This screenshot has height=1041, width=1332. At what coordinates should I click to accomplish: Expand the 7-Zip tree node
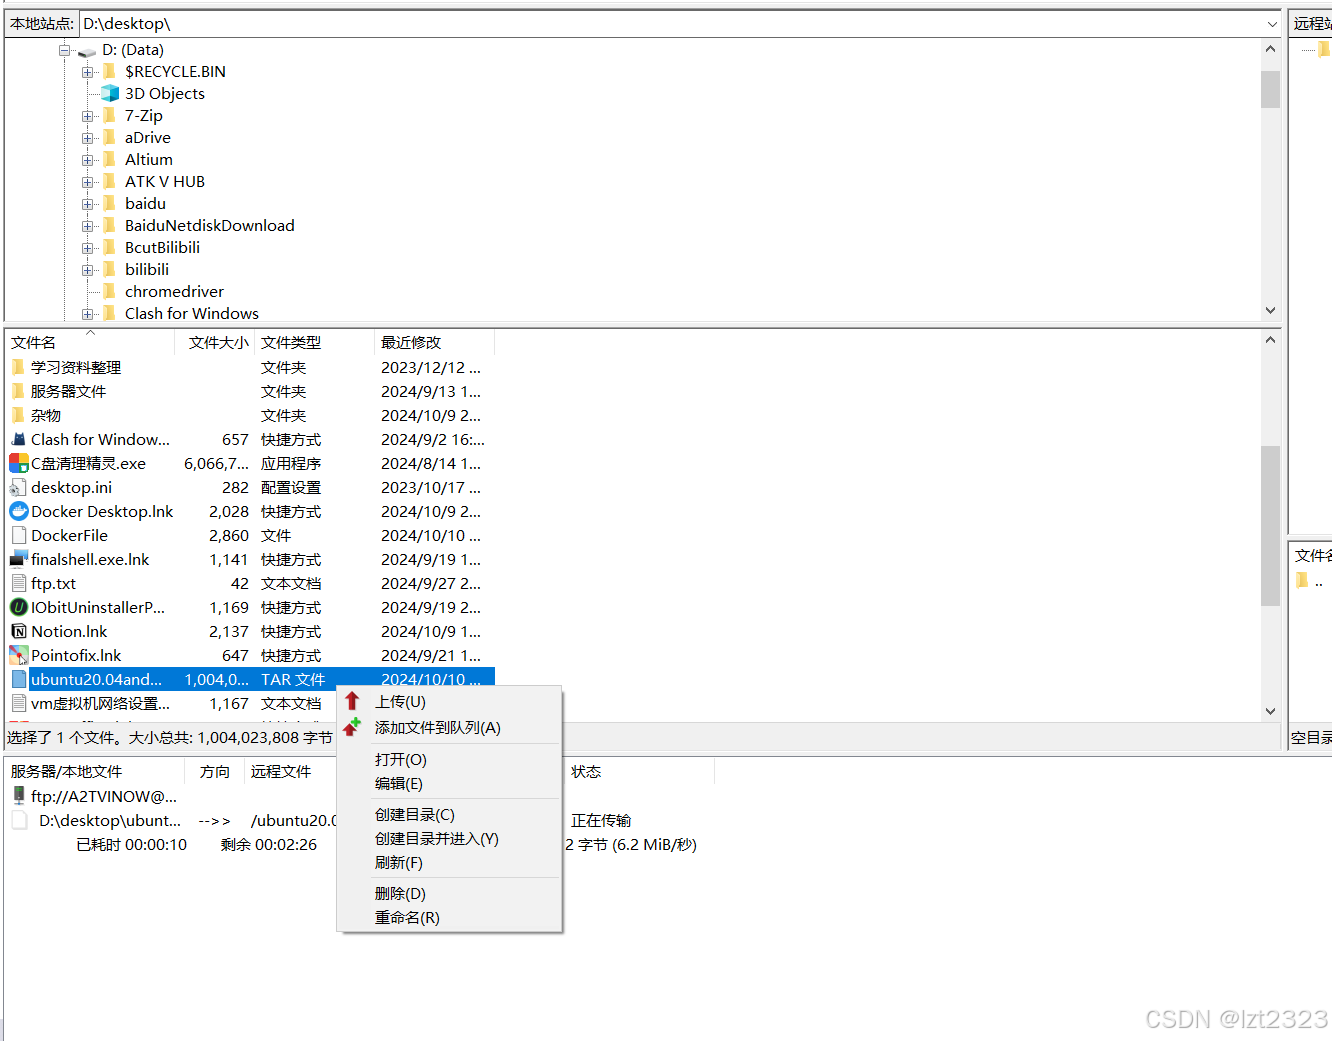88,116
